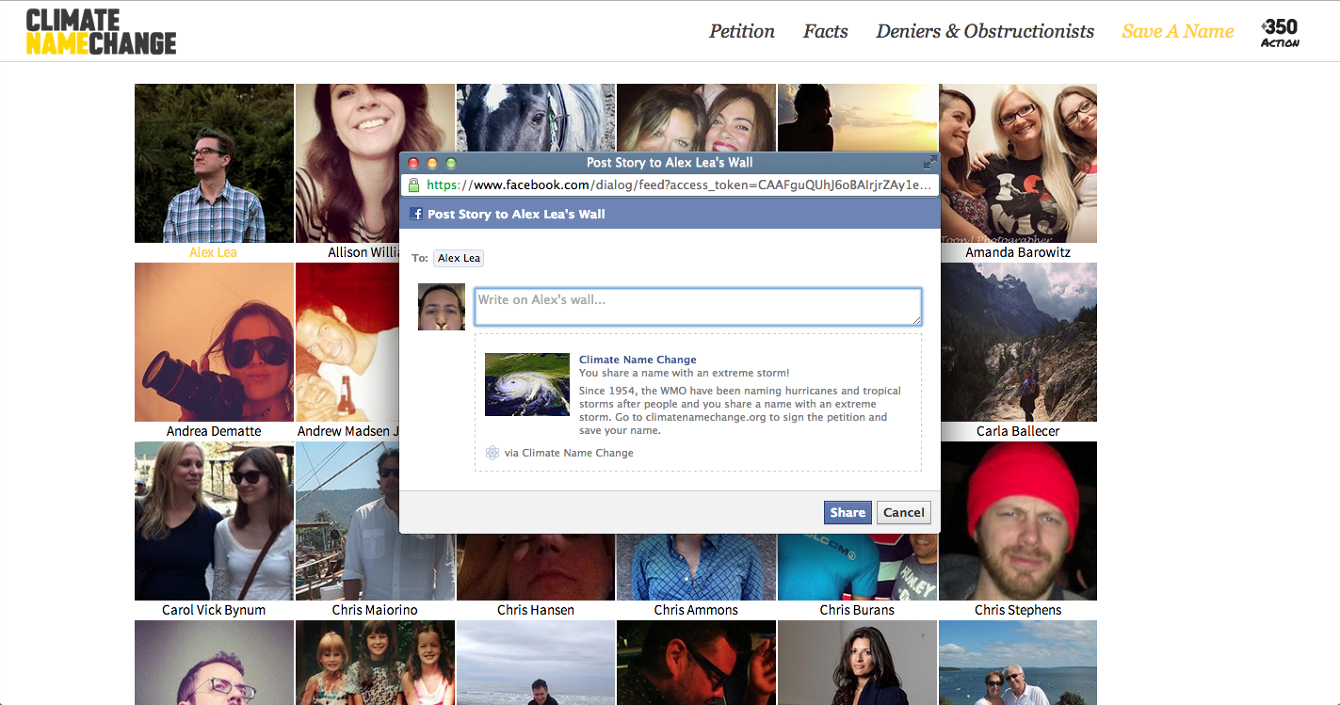Click the Chris Ammons name label

coord(696,610)
